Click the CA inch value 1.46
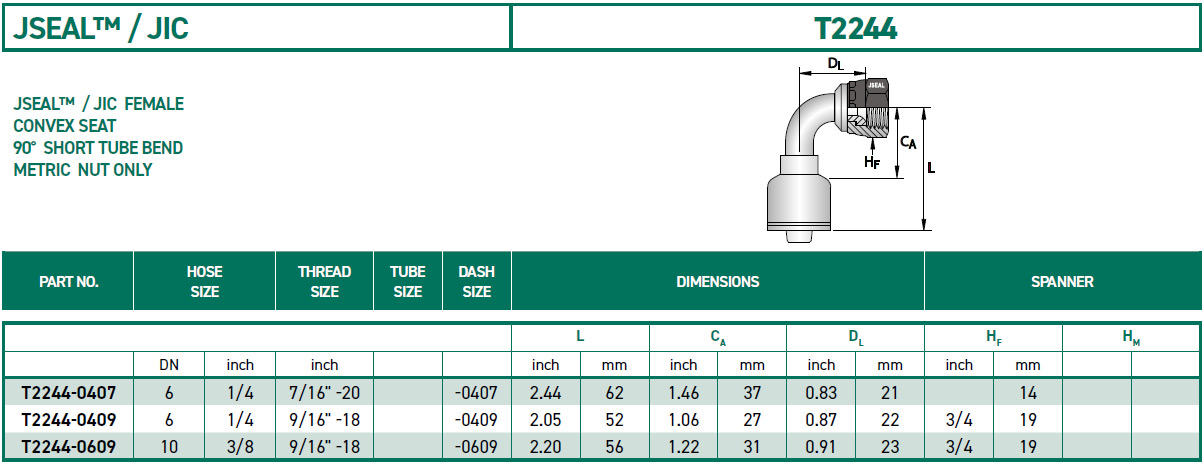The width and height of the screenshot is (1204, 465). [x=683, y=394]
